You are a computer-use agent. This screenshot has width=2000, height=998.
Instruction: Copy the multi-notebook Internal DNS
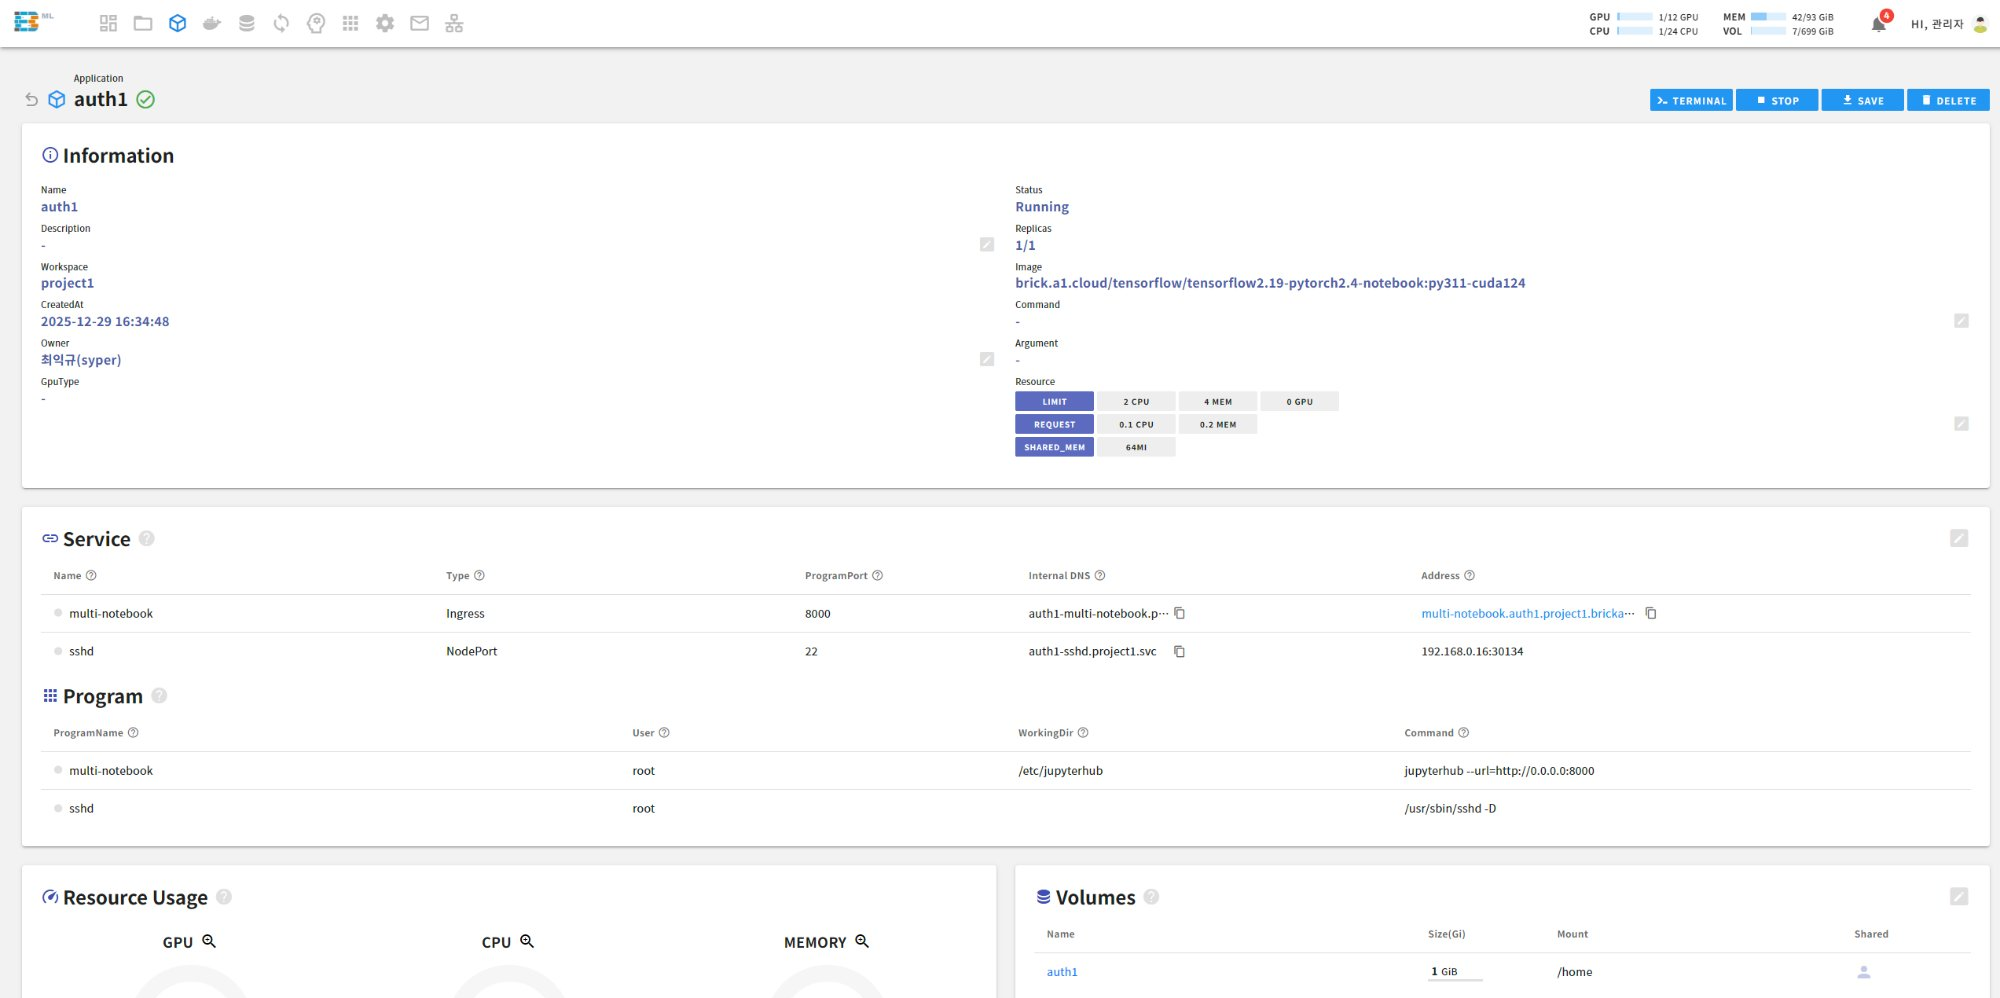click(x=1180, y=613)
